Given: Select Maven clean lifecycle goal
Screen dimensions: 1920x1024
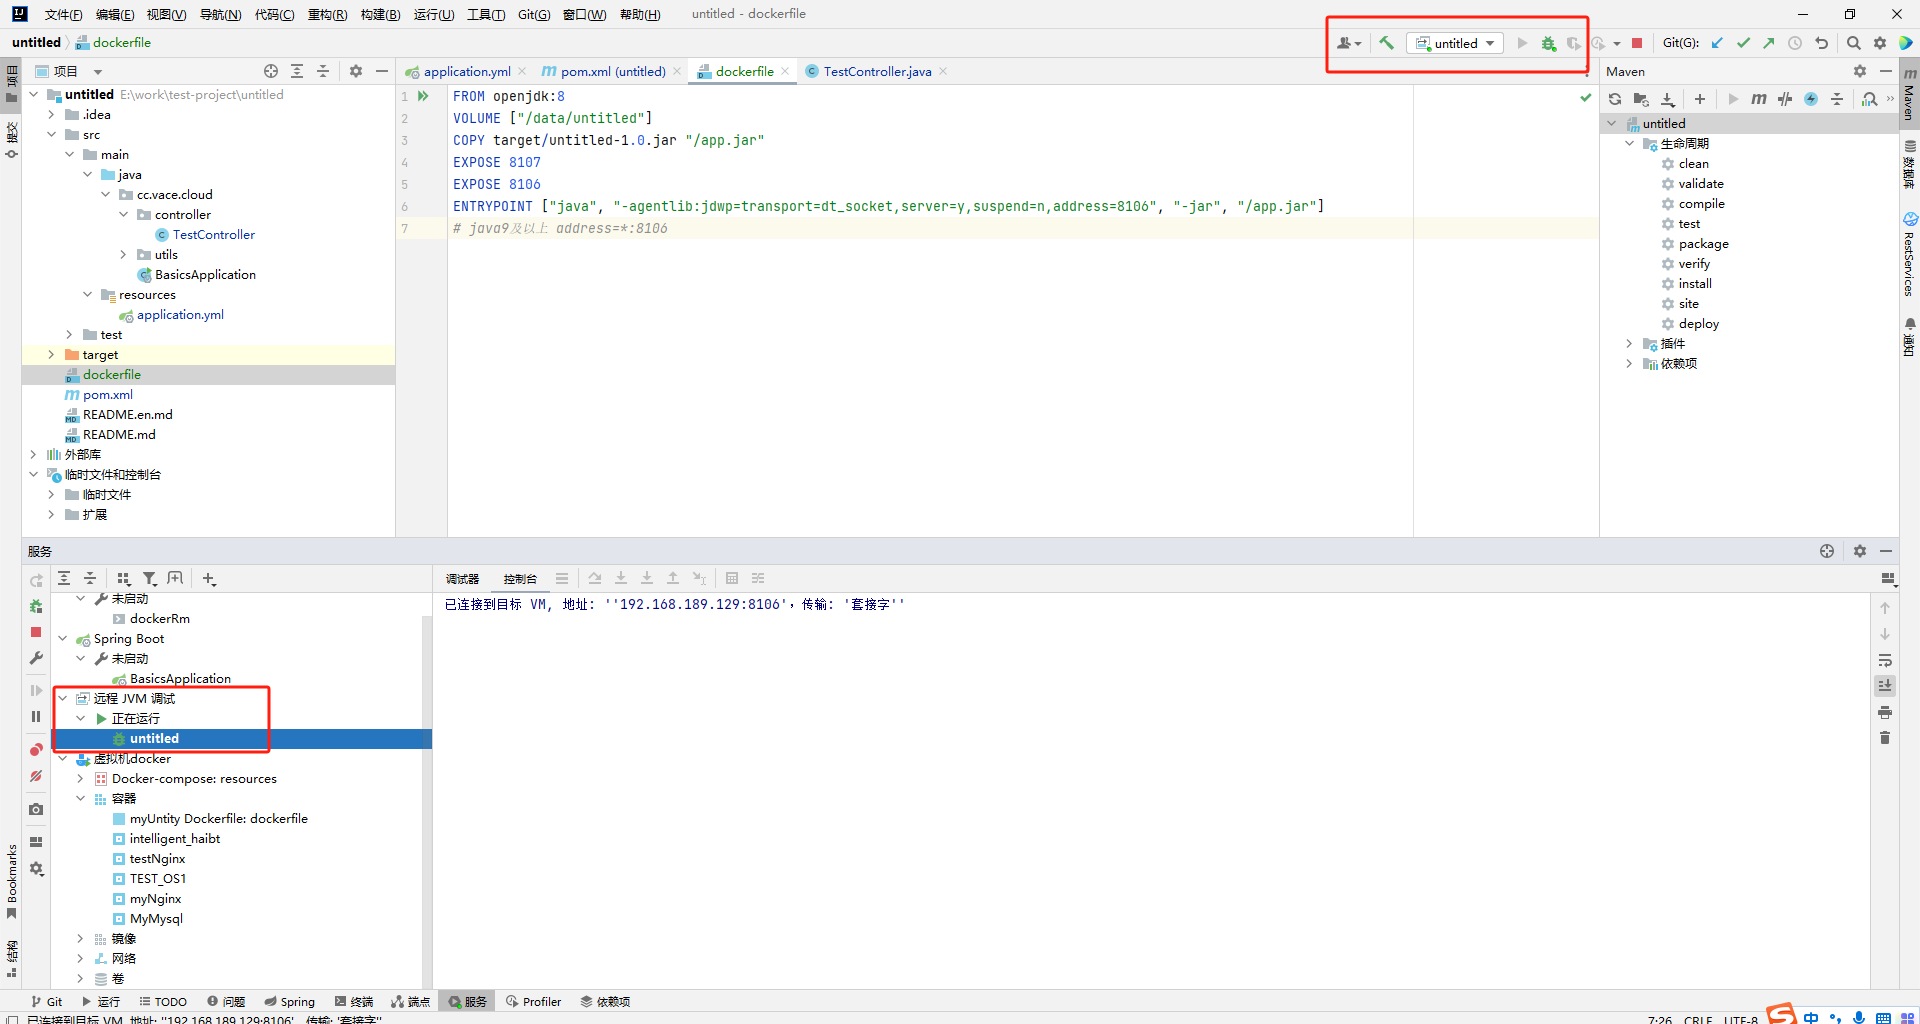Looking at the screenshot, I should click(x=1693, y=164).
